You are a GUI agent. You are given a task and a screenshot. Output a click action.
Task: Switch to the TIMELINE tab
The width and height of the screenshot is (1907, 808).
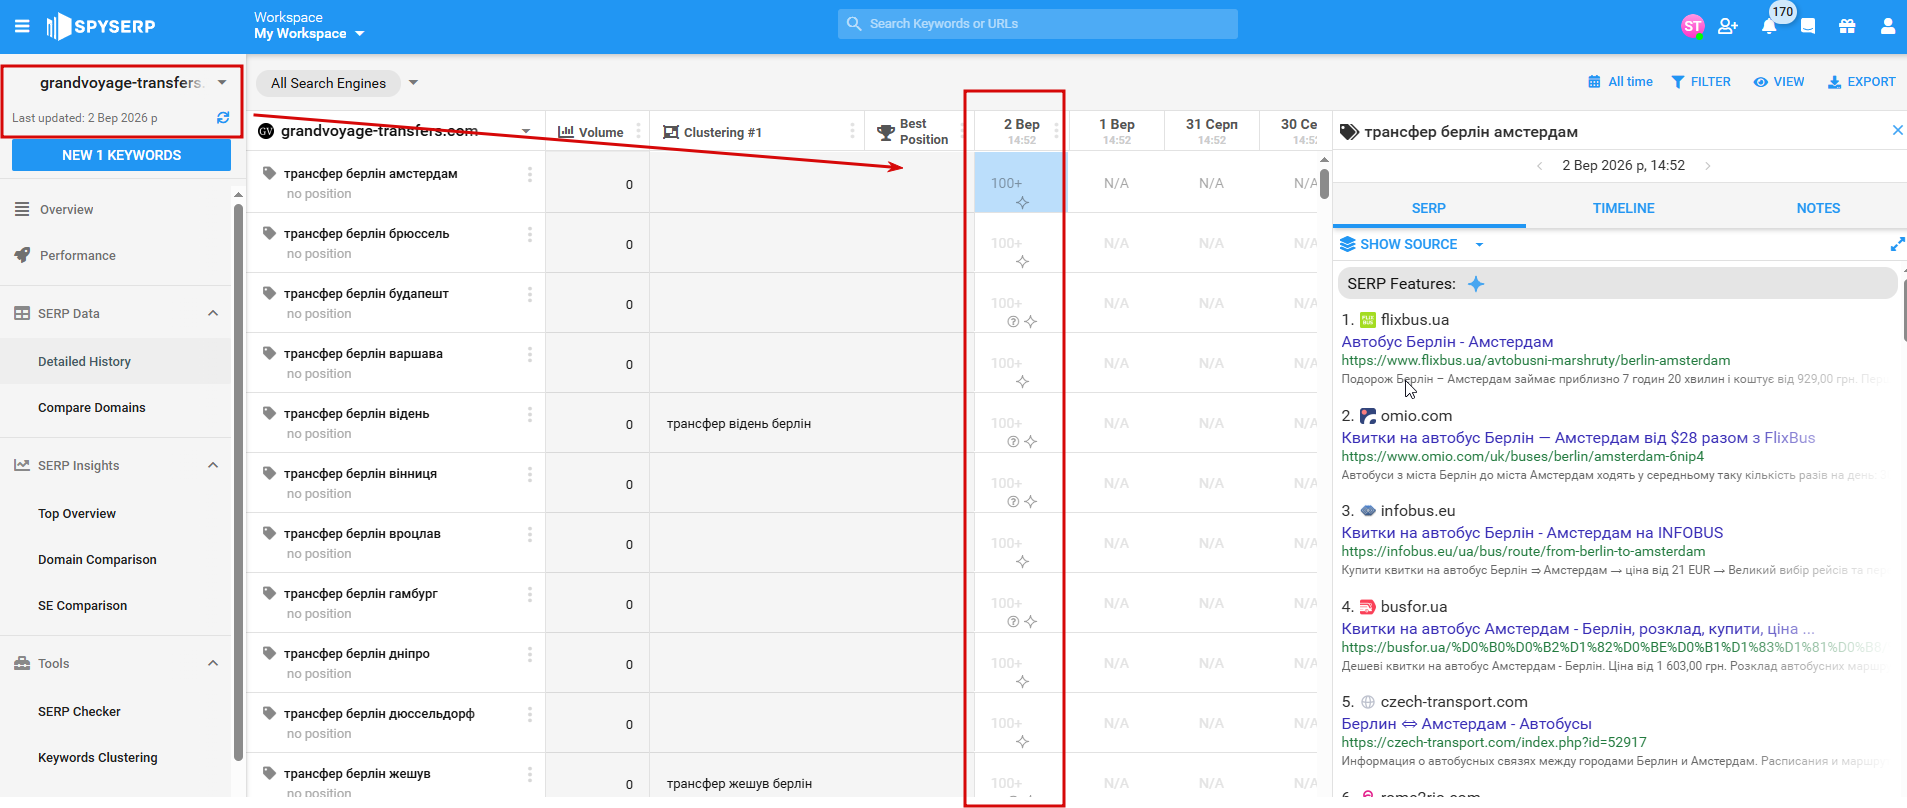click(1623, 208)
